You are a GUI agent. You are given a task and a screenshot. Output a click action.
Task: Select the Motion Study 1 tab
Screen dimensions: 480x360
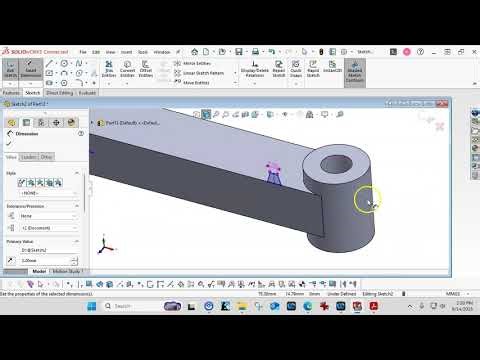pyautogui.click(x=68, y=271)
